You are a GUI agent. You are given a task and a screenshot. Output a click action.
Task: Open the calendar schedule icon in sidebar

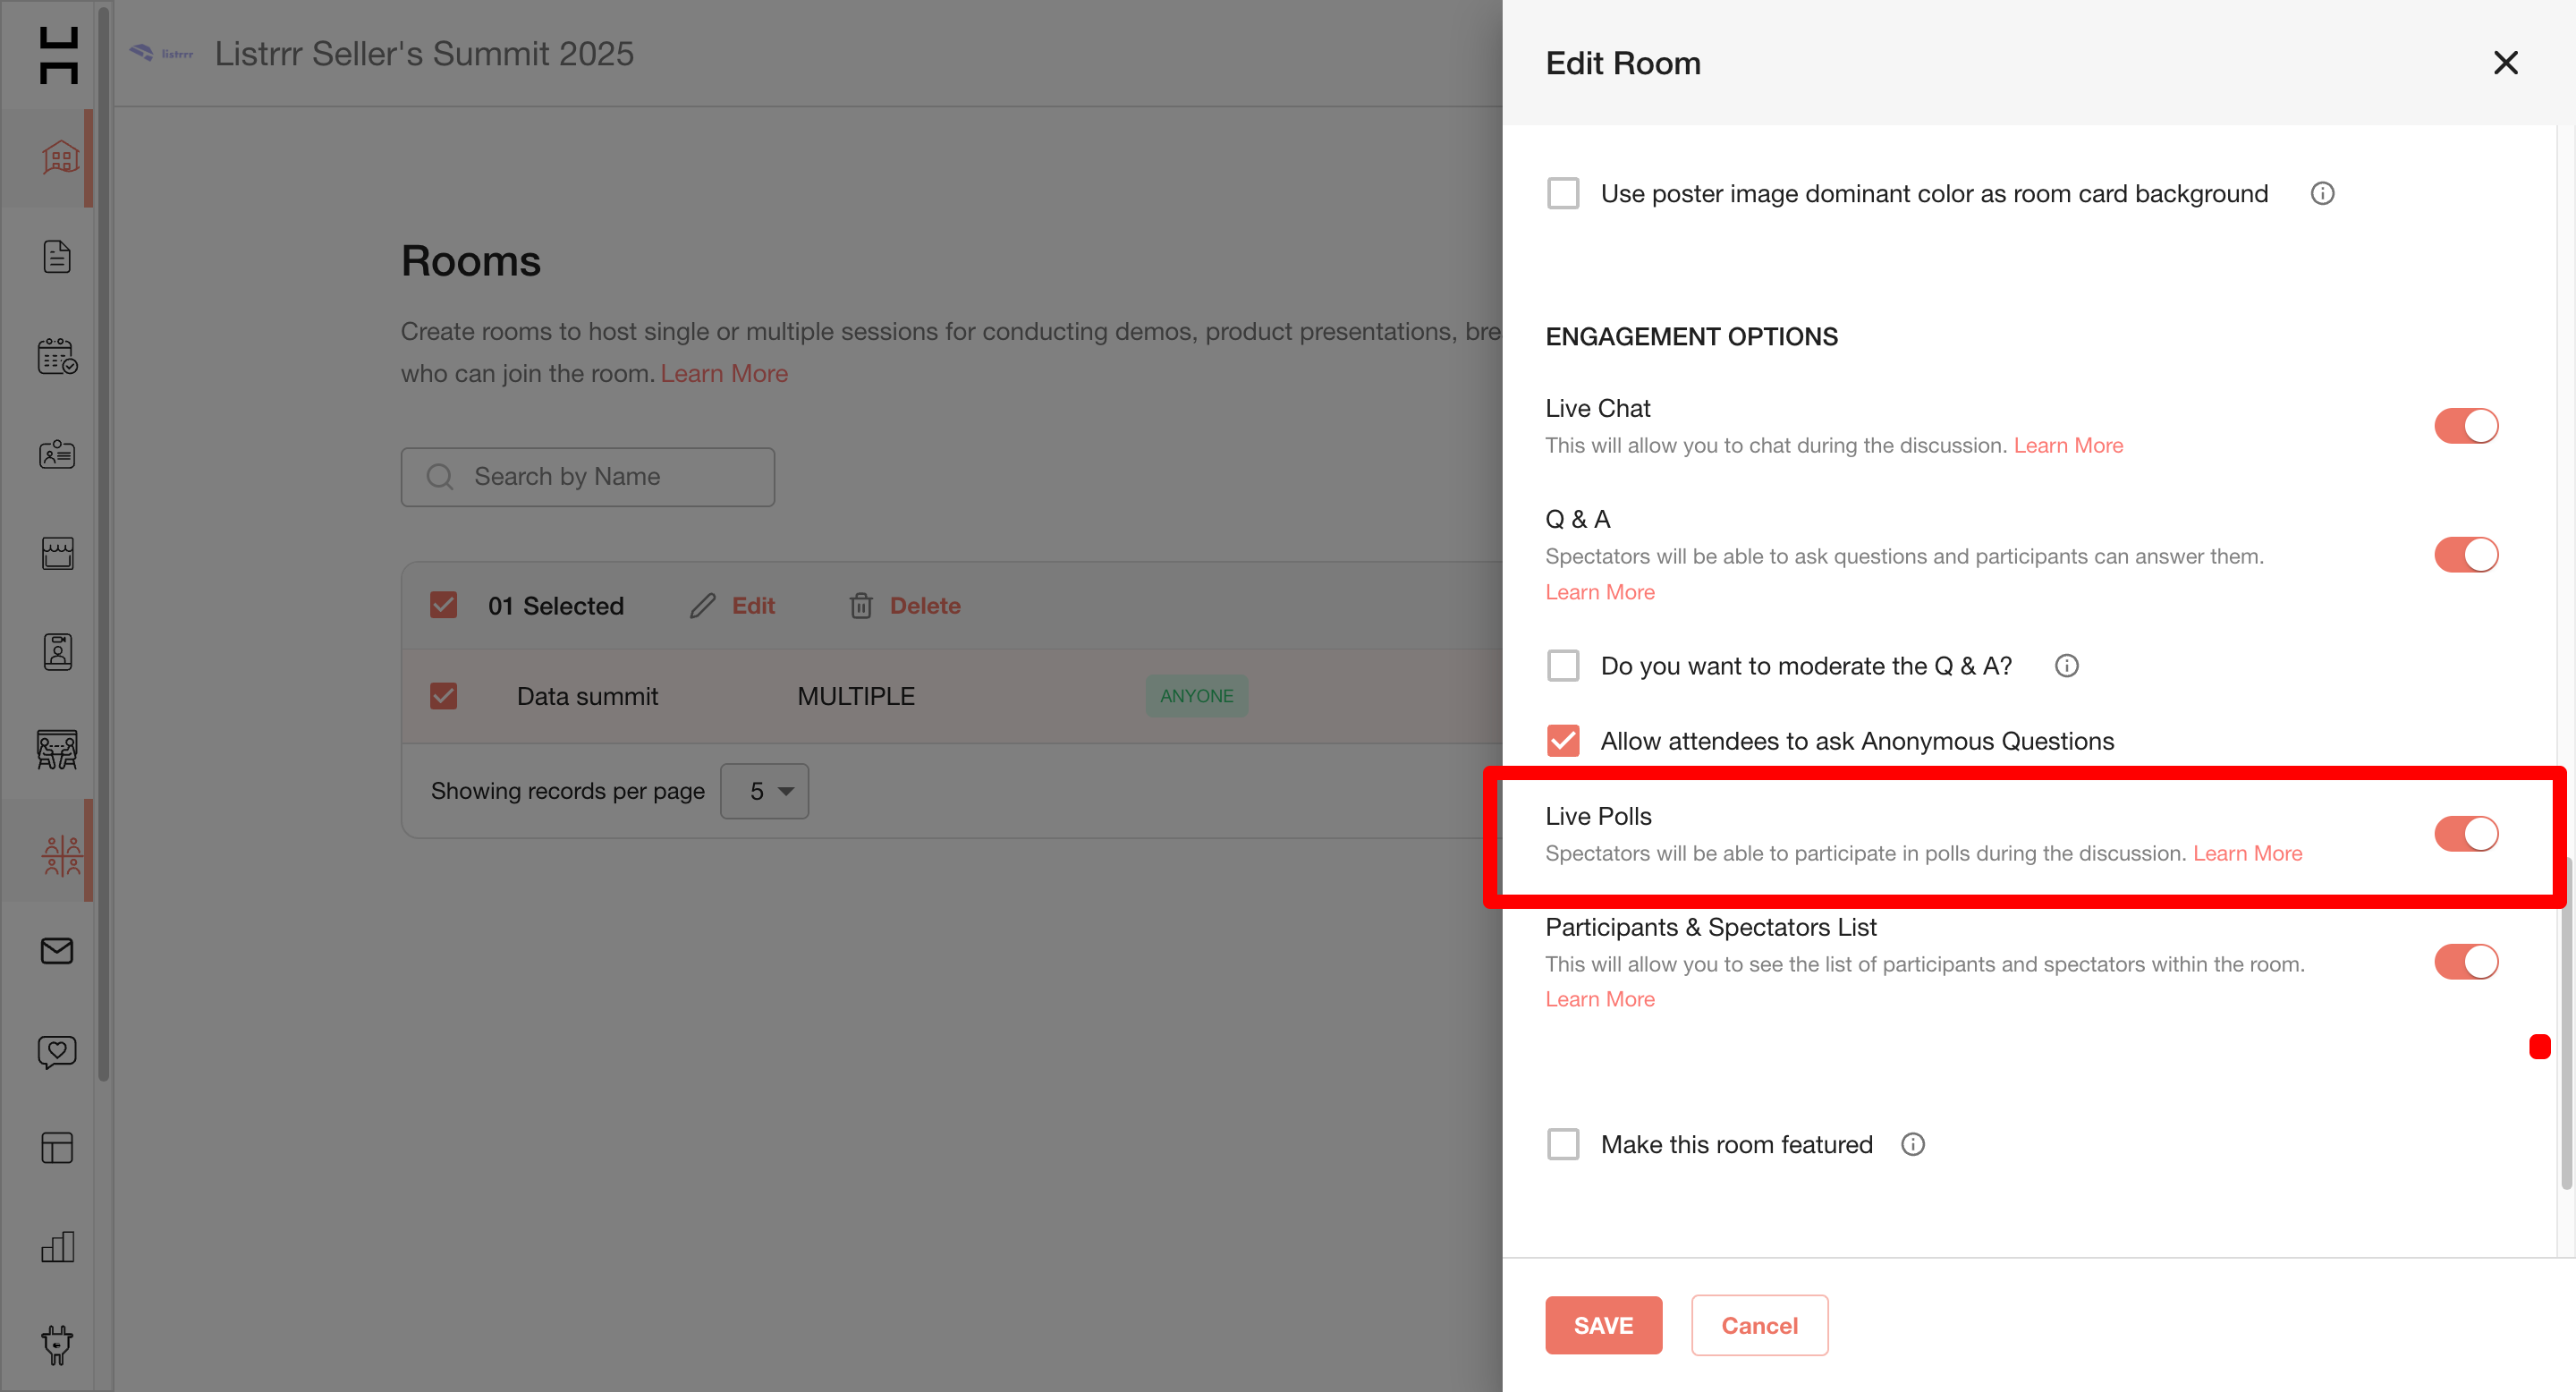pyautogui.click(x=57, y=356)
